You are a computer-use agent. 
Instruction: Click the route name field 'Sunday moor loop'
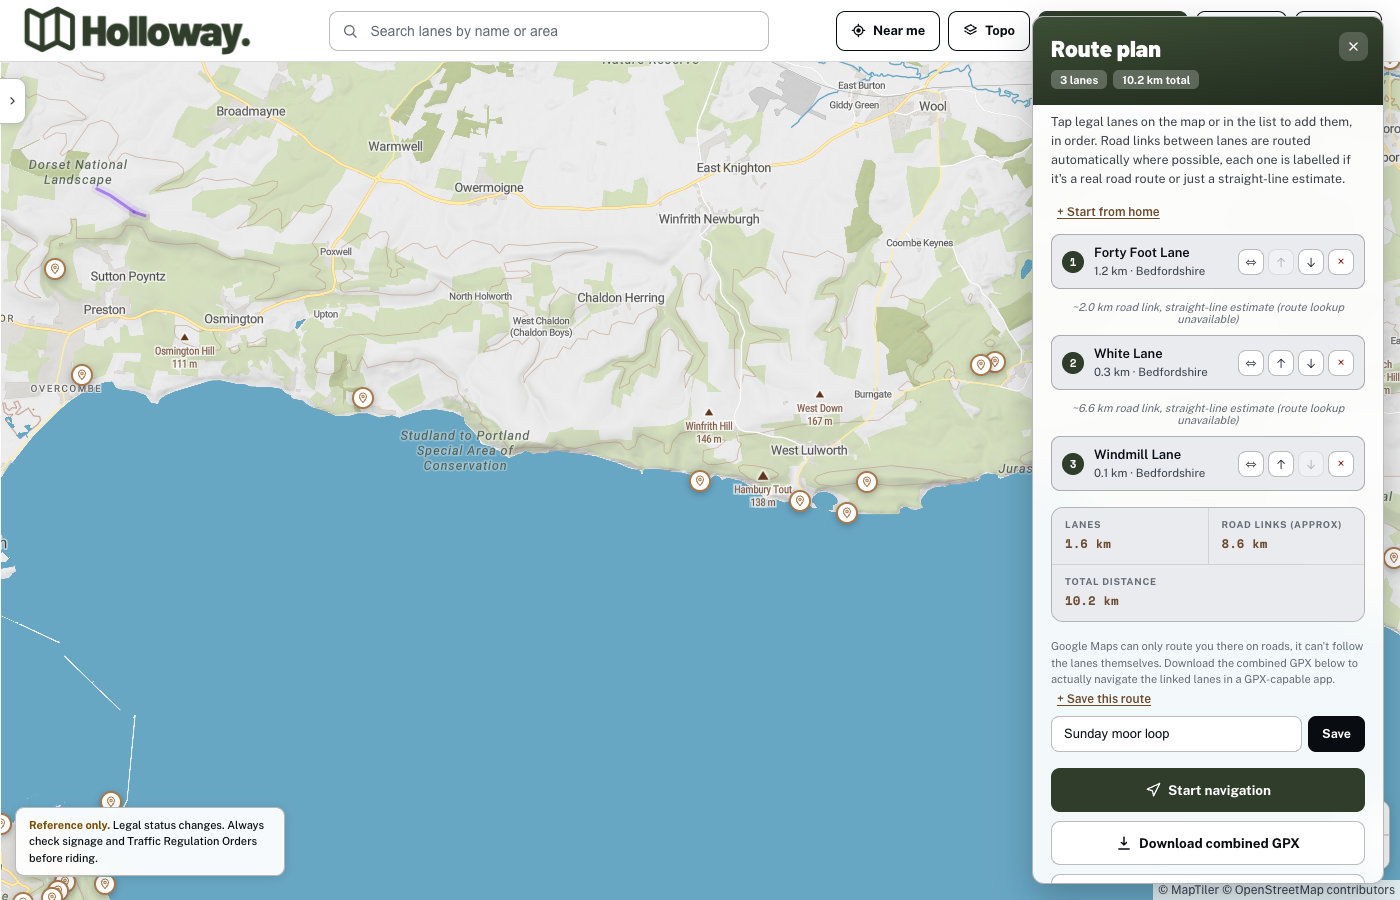(x=1176, y=734)
